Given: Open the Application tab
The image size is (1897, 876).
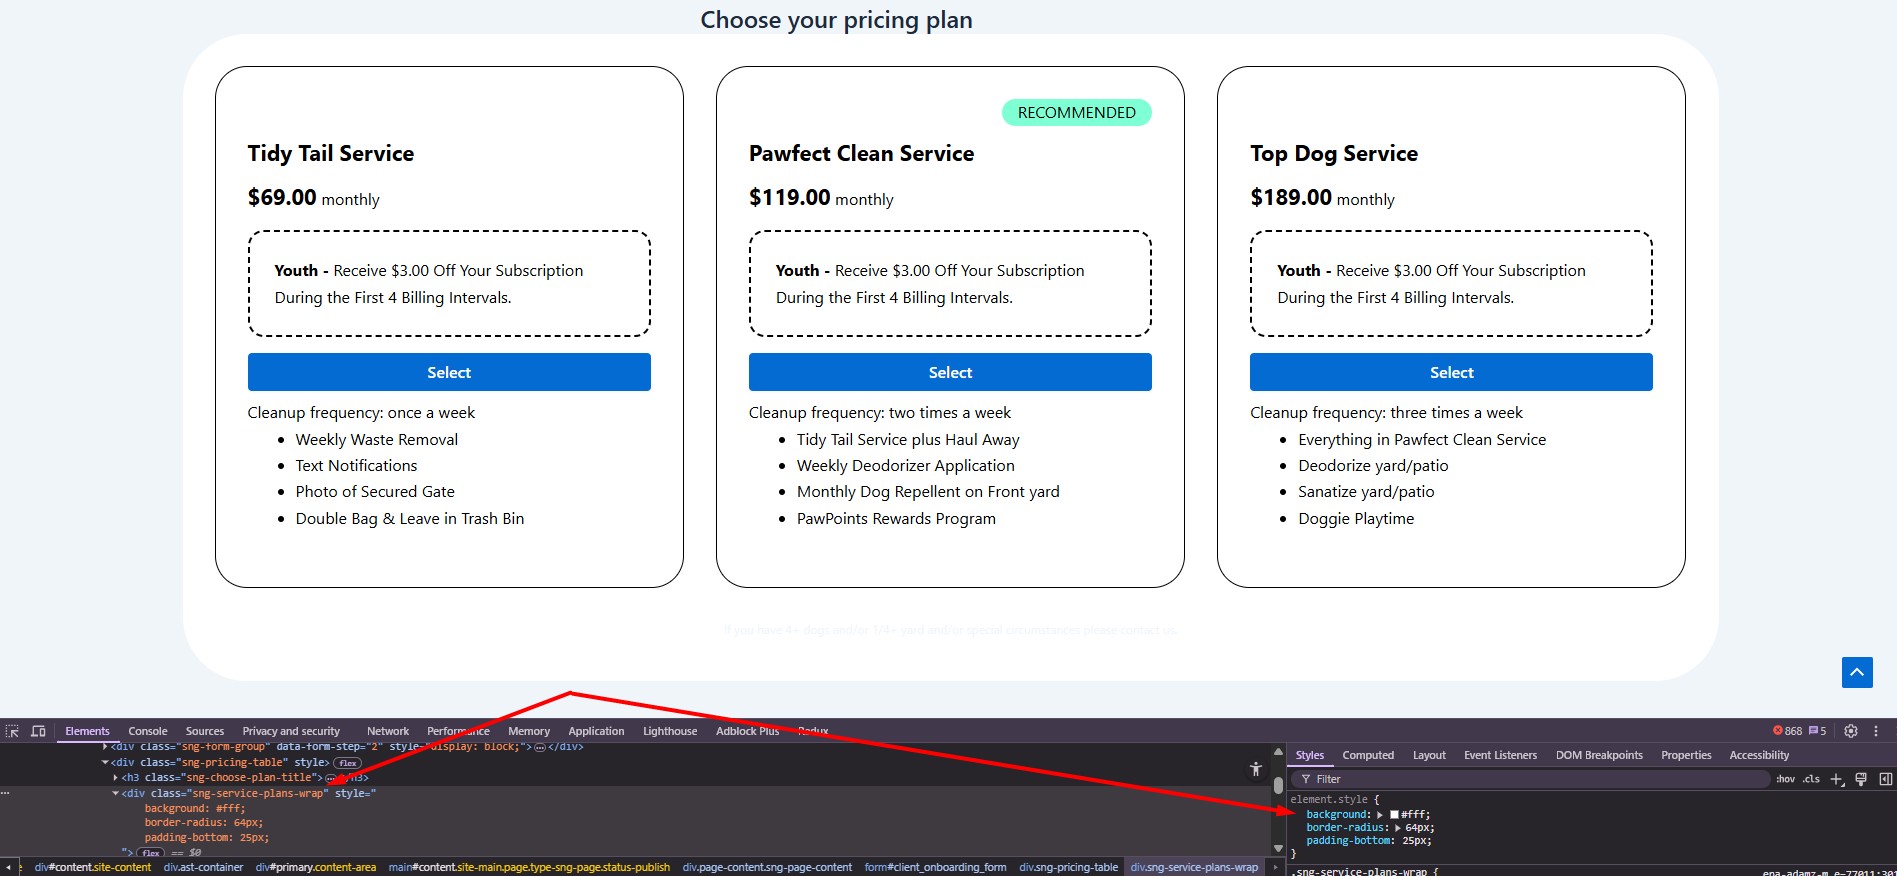Looking at the screenshot, I should [596, 731].
